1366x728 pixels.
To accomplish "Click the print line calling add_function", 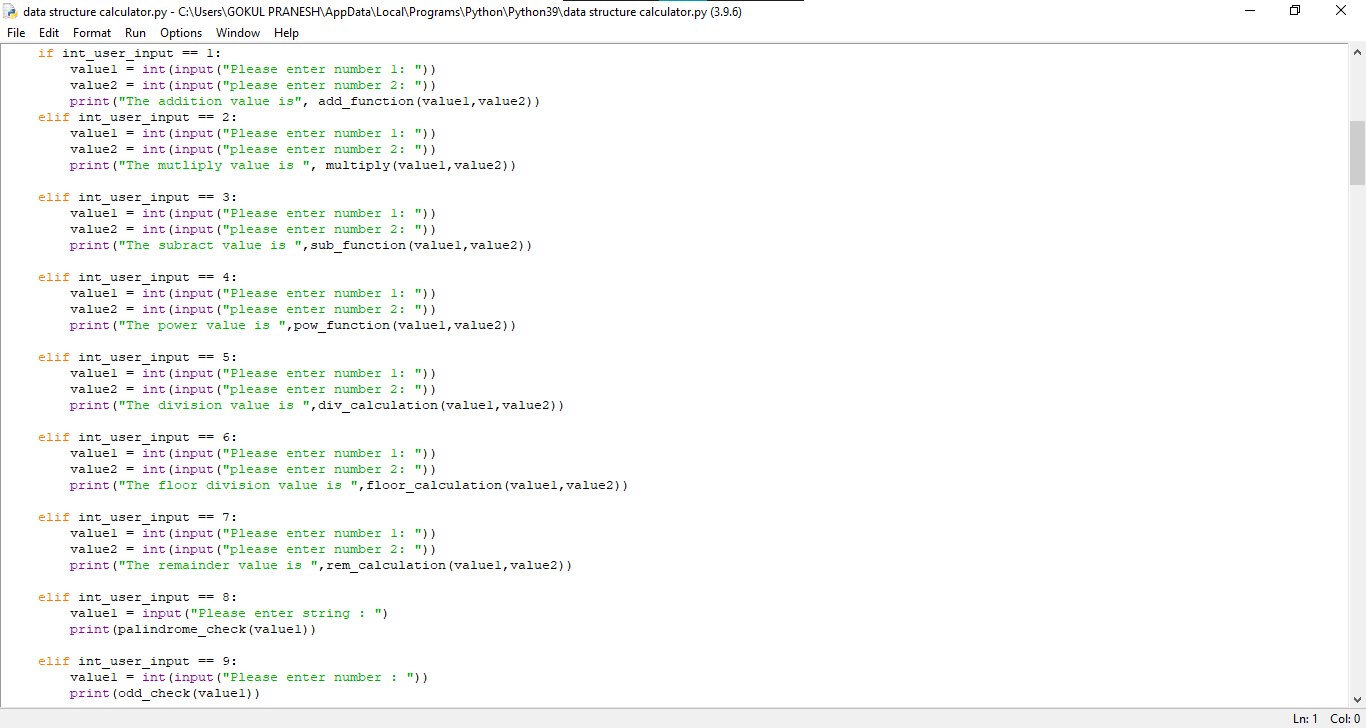I will pyautogui.click(x=305, y=101).
